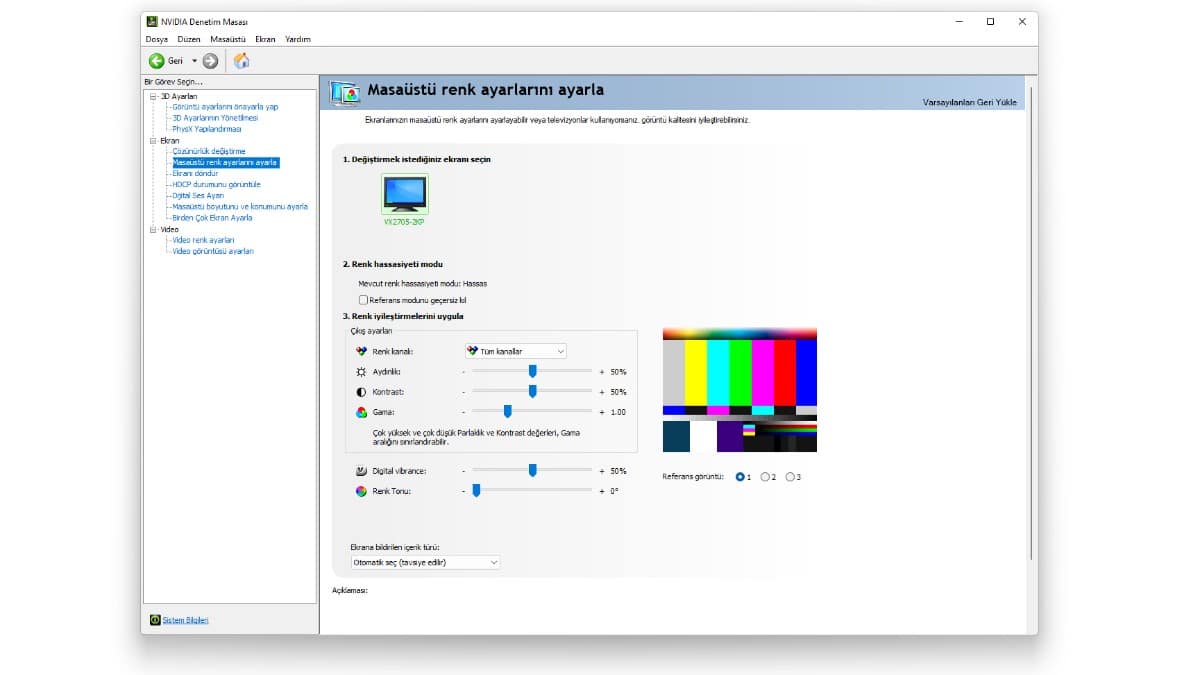The image size is (1200, 675).
Task: Click the Renk Tonu hue icon
Action: pyautogui.click(x=361, y=490)
